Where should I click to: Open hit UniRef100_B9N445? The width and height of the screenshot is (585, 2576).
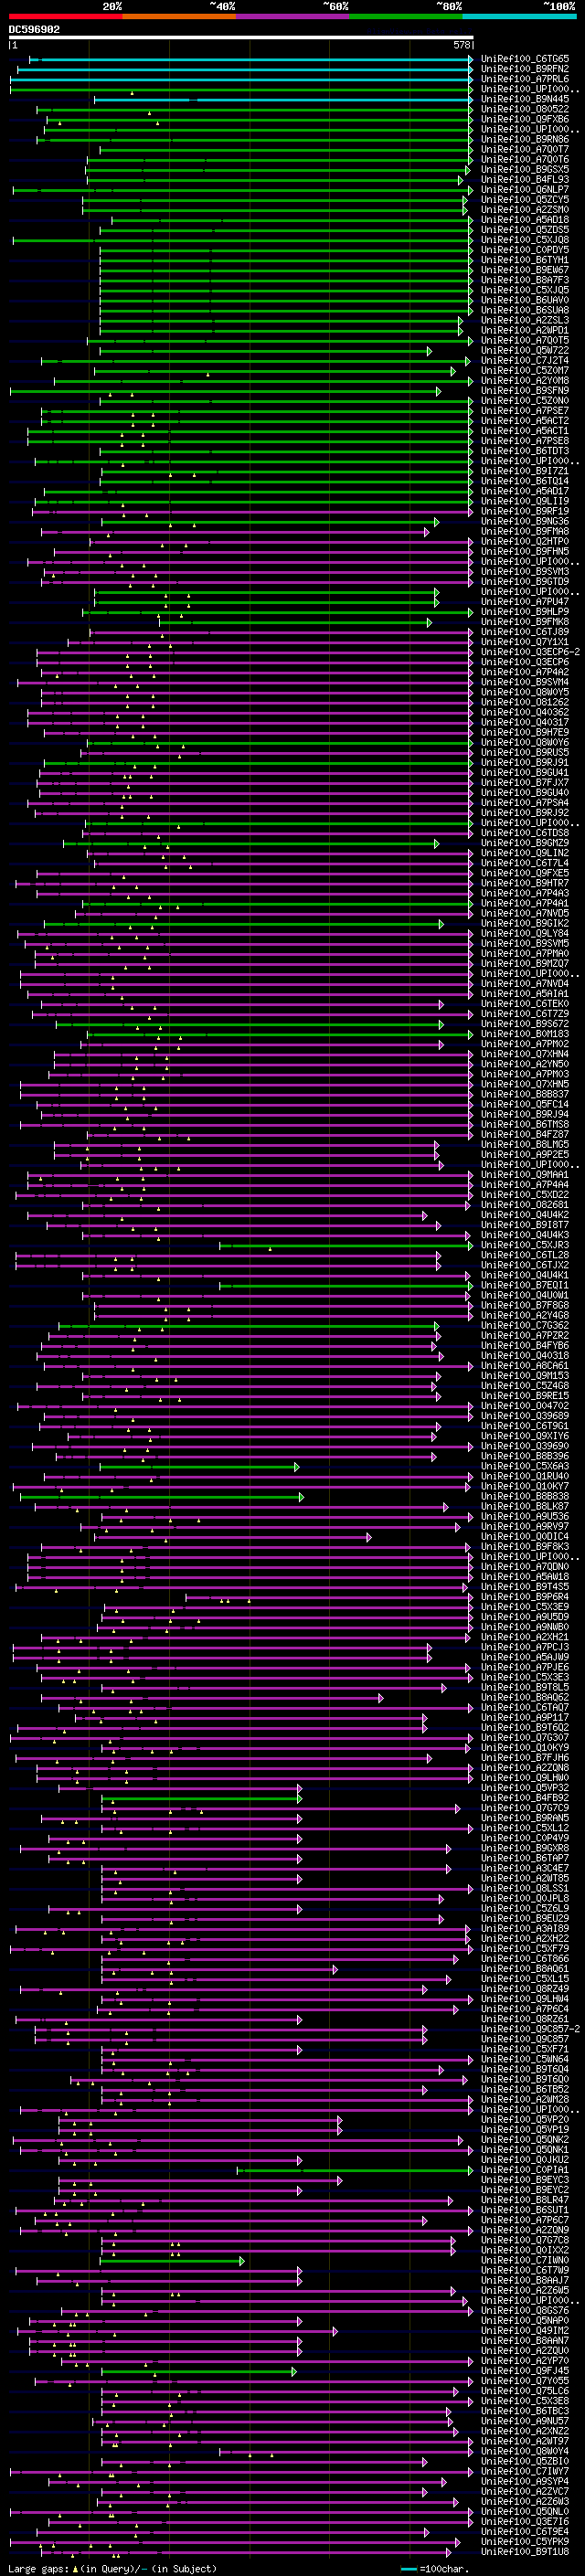pyautogui.click(x=525, y=99)
